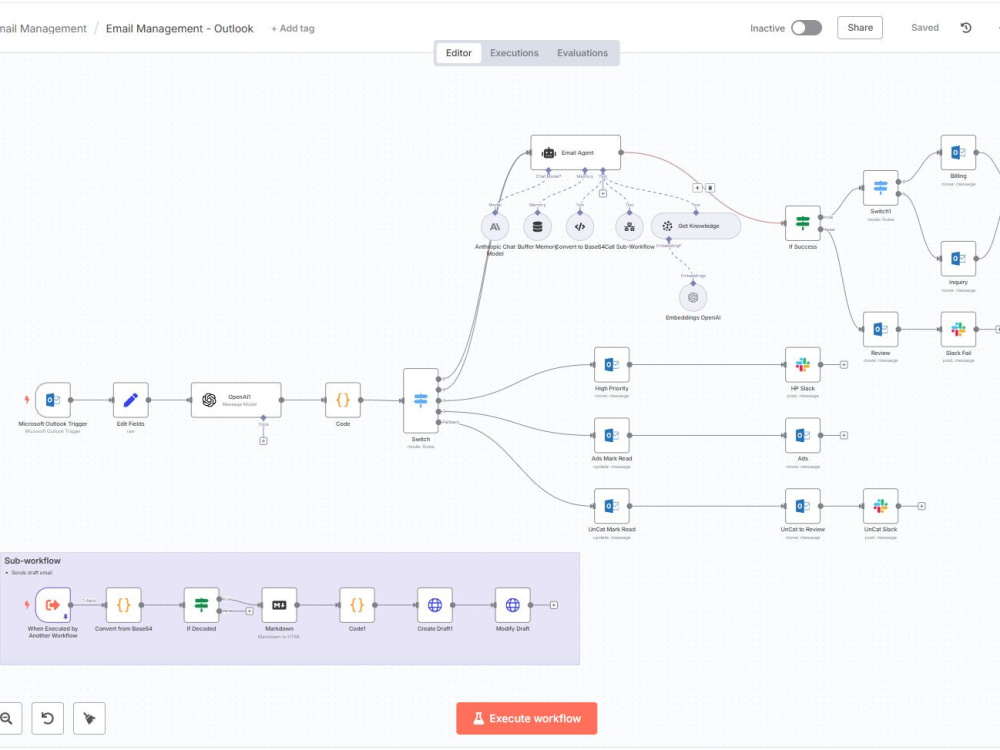Add node after Ads plus connector
The image size is (1000, 750).
click(x=844, y=435)
